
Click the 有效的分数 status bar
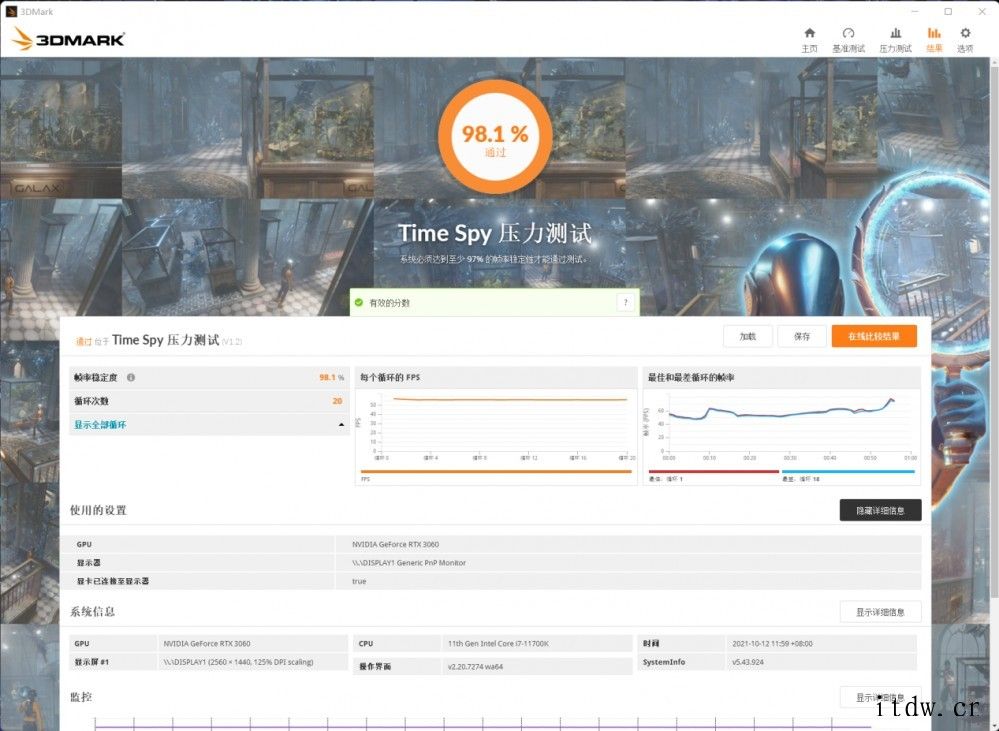point(494,303)
